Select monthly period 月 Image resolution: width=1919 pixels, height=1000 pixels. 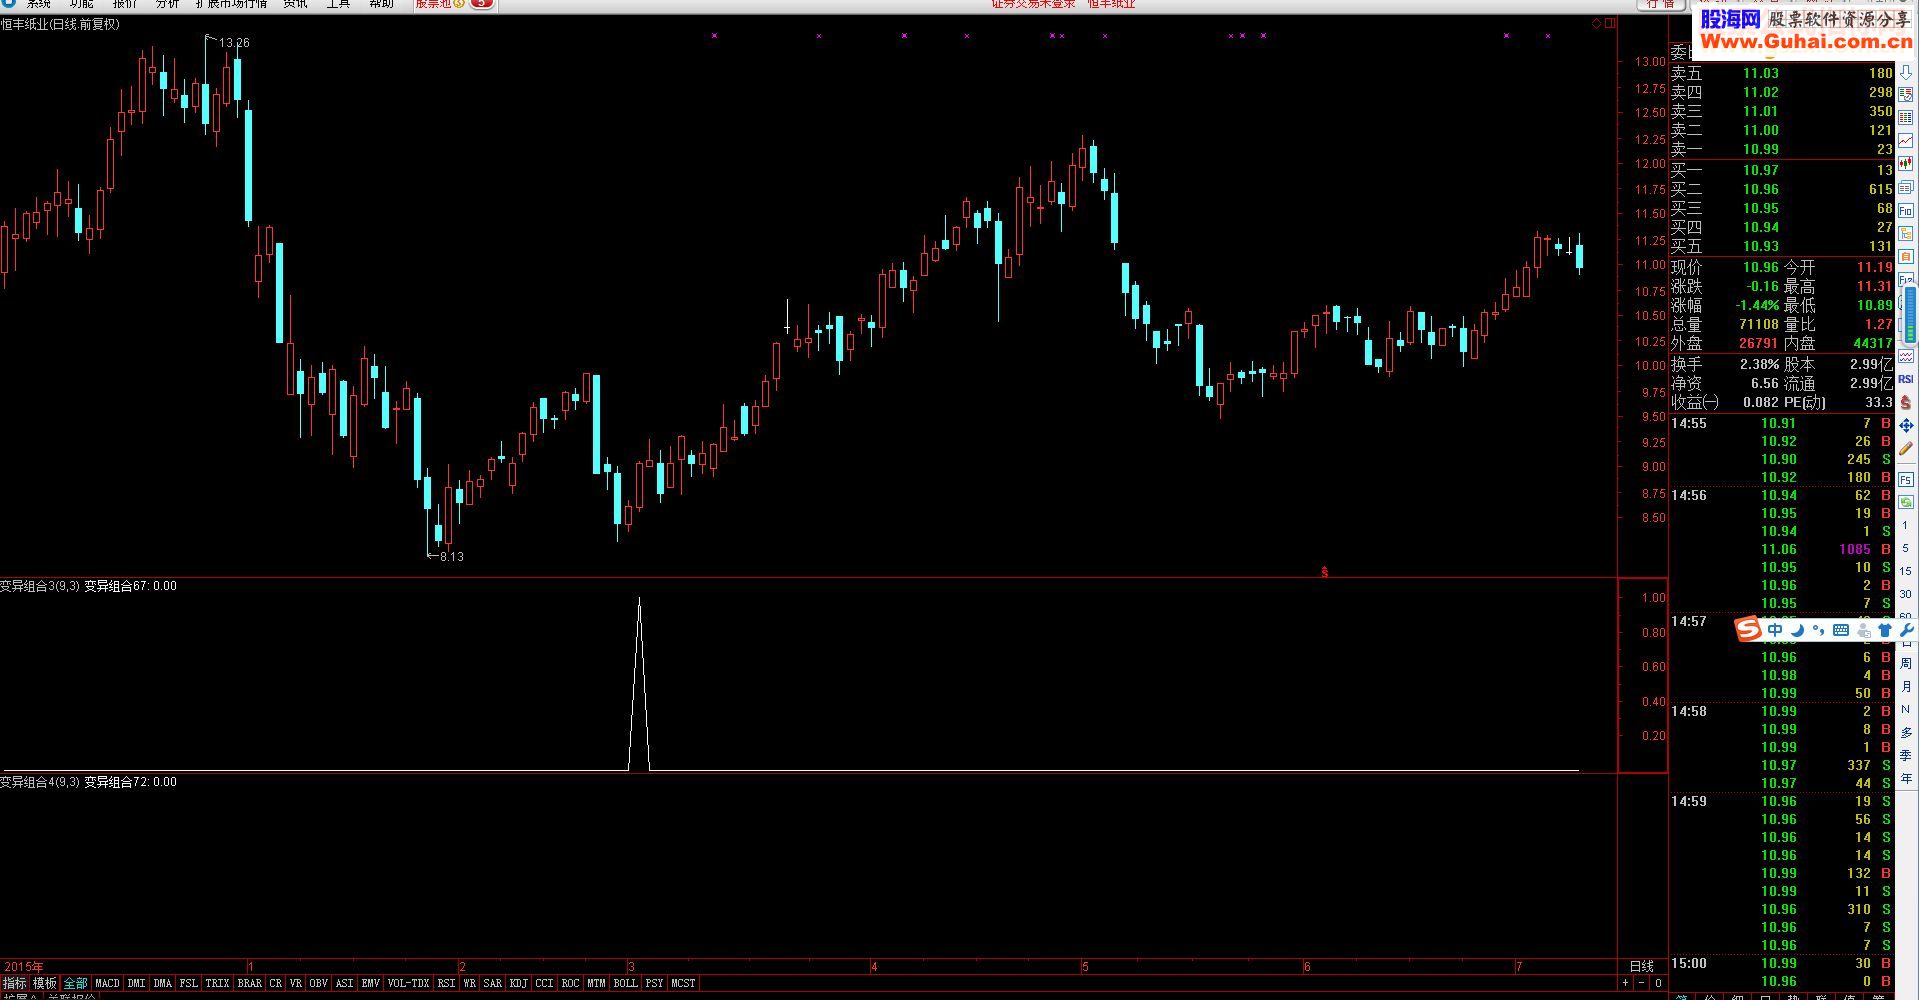coord(1905,687)
